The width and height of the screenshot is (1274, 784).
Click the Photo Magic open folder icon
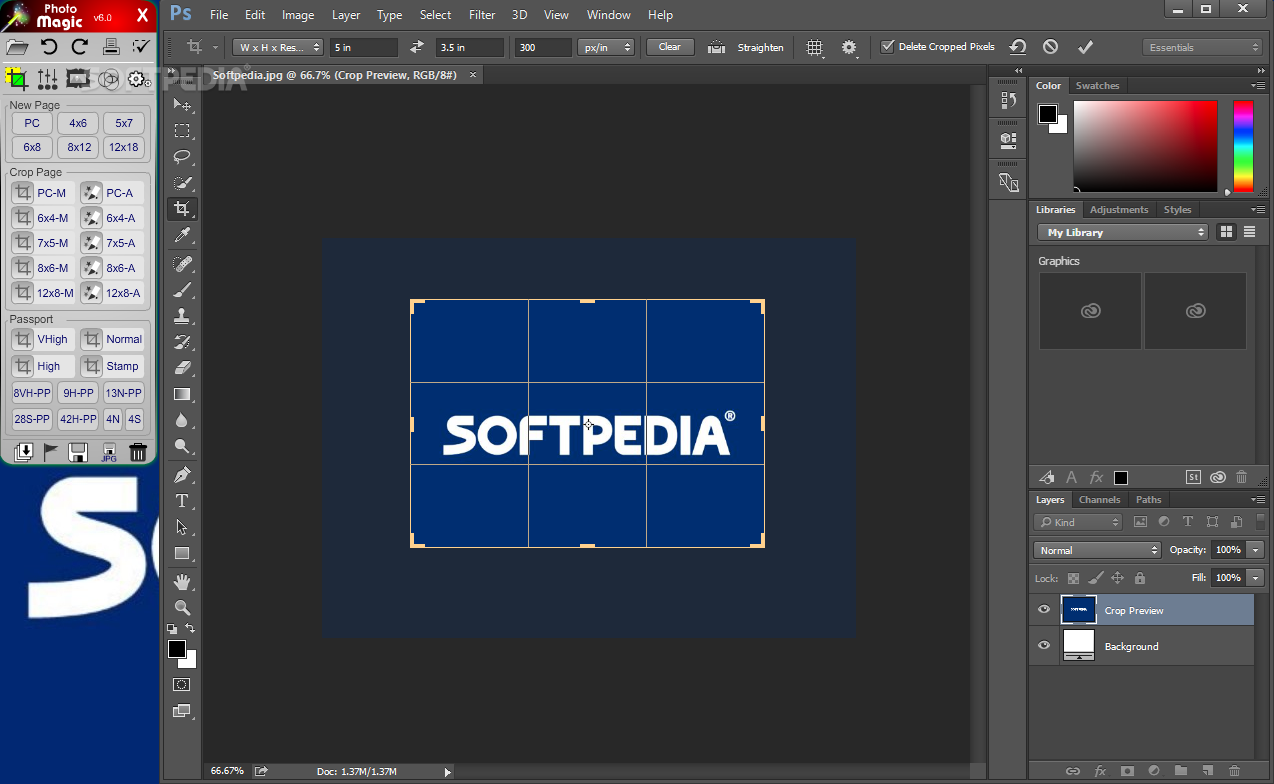pyautogui.click(x=17, y=46)
